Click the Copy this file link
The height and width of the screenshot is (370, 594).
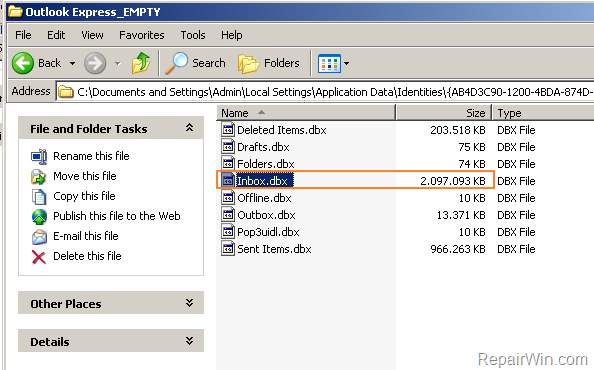[84, 196]
